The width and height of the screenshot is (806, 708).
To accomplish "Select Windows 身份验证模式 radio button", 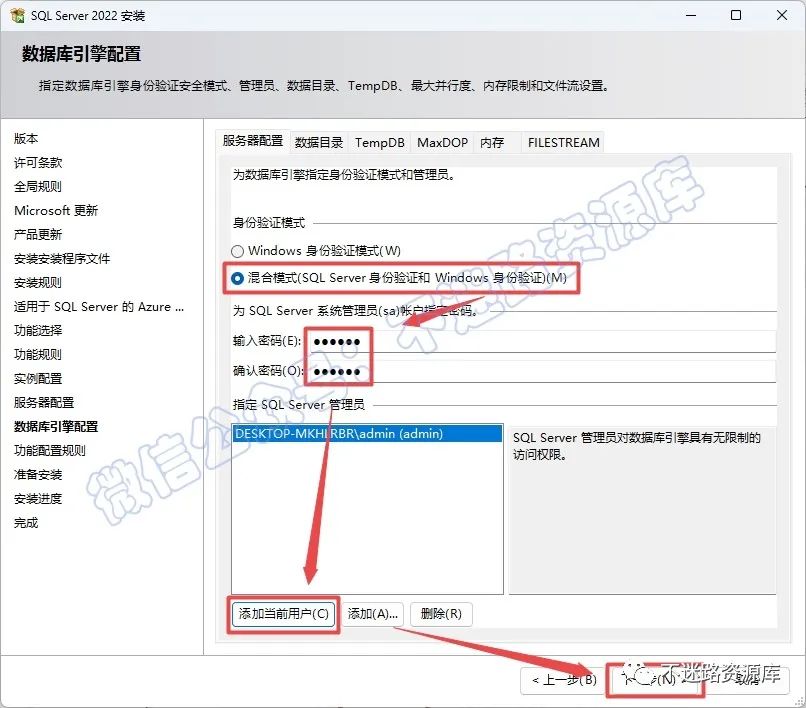I will [237, 251].
